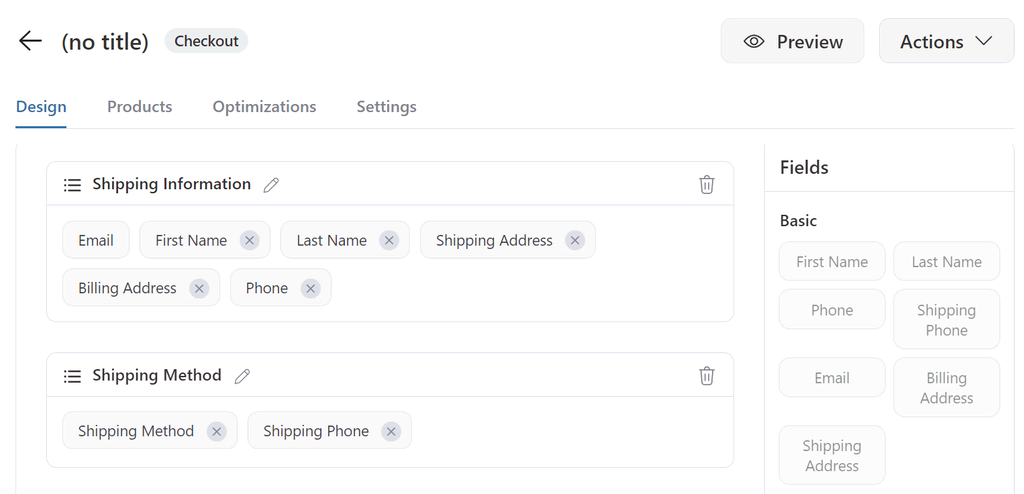Select the Email field chip
Image resolution: width=1024 pixels, height=494 pixels.
(96, 240)
